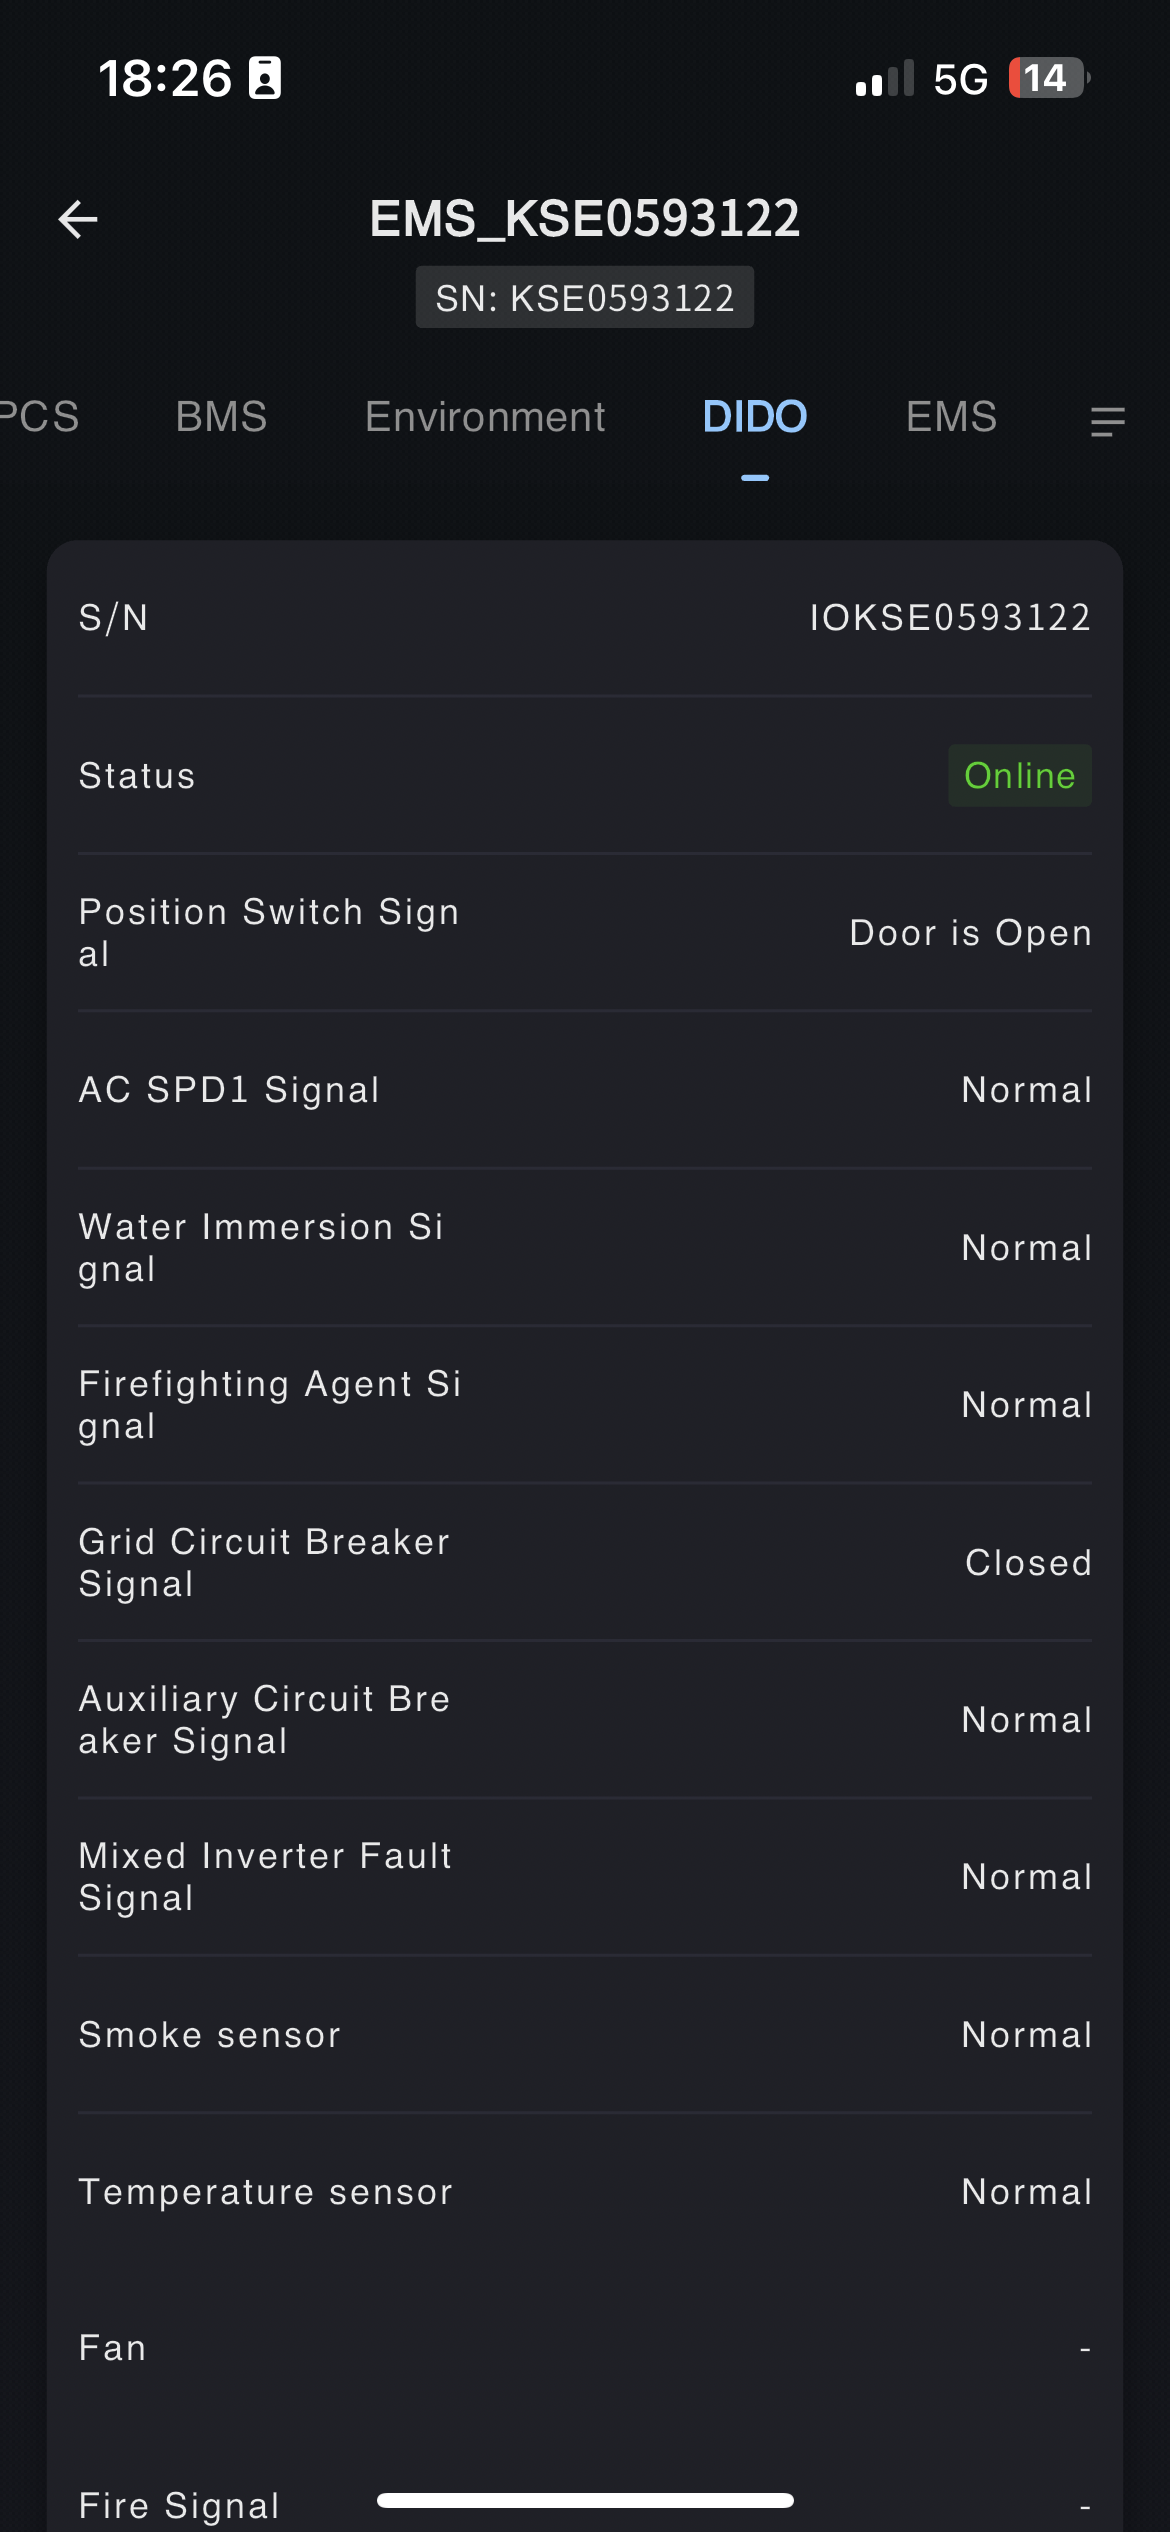
Task: Select the Door is Open value
Action: coord(970,933)
